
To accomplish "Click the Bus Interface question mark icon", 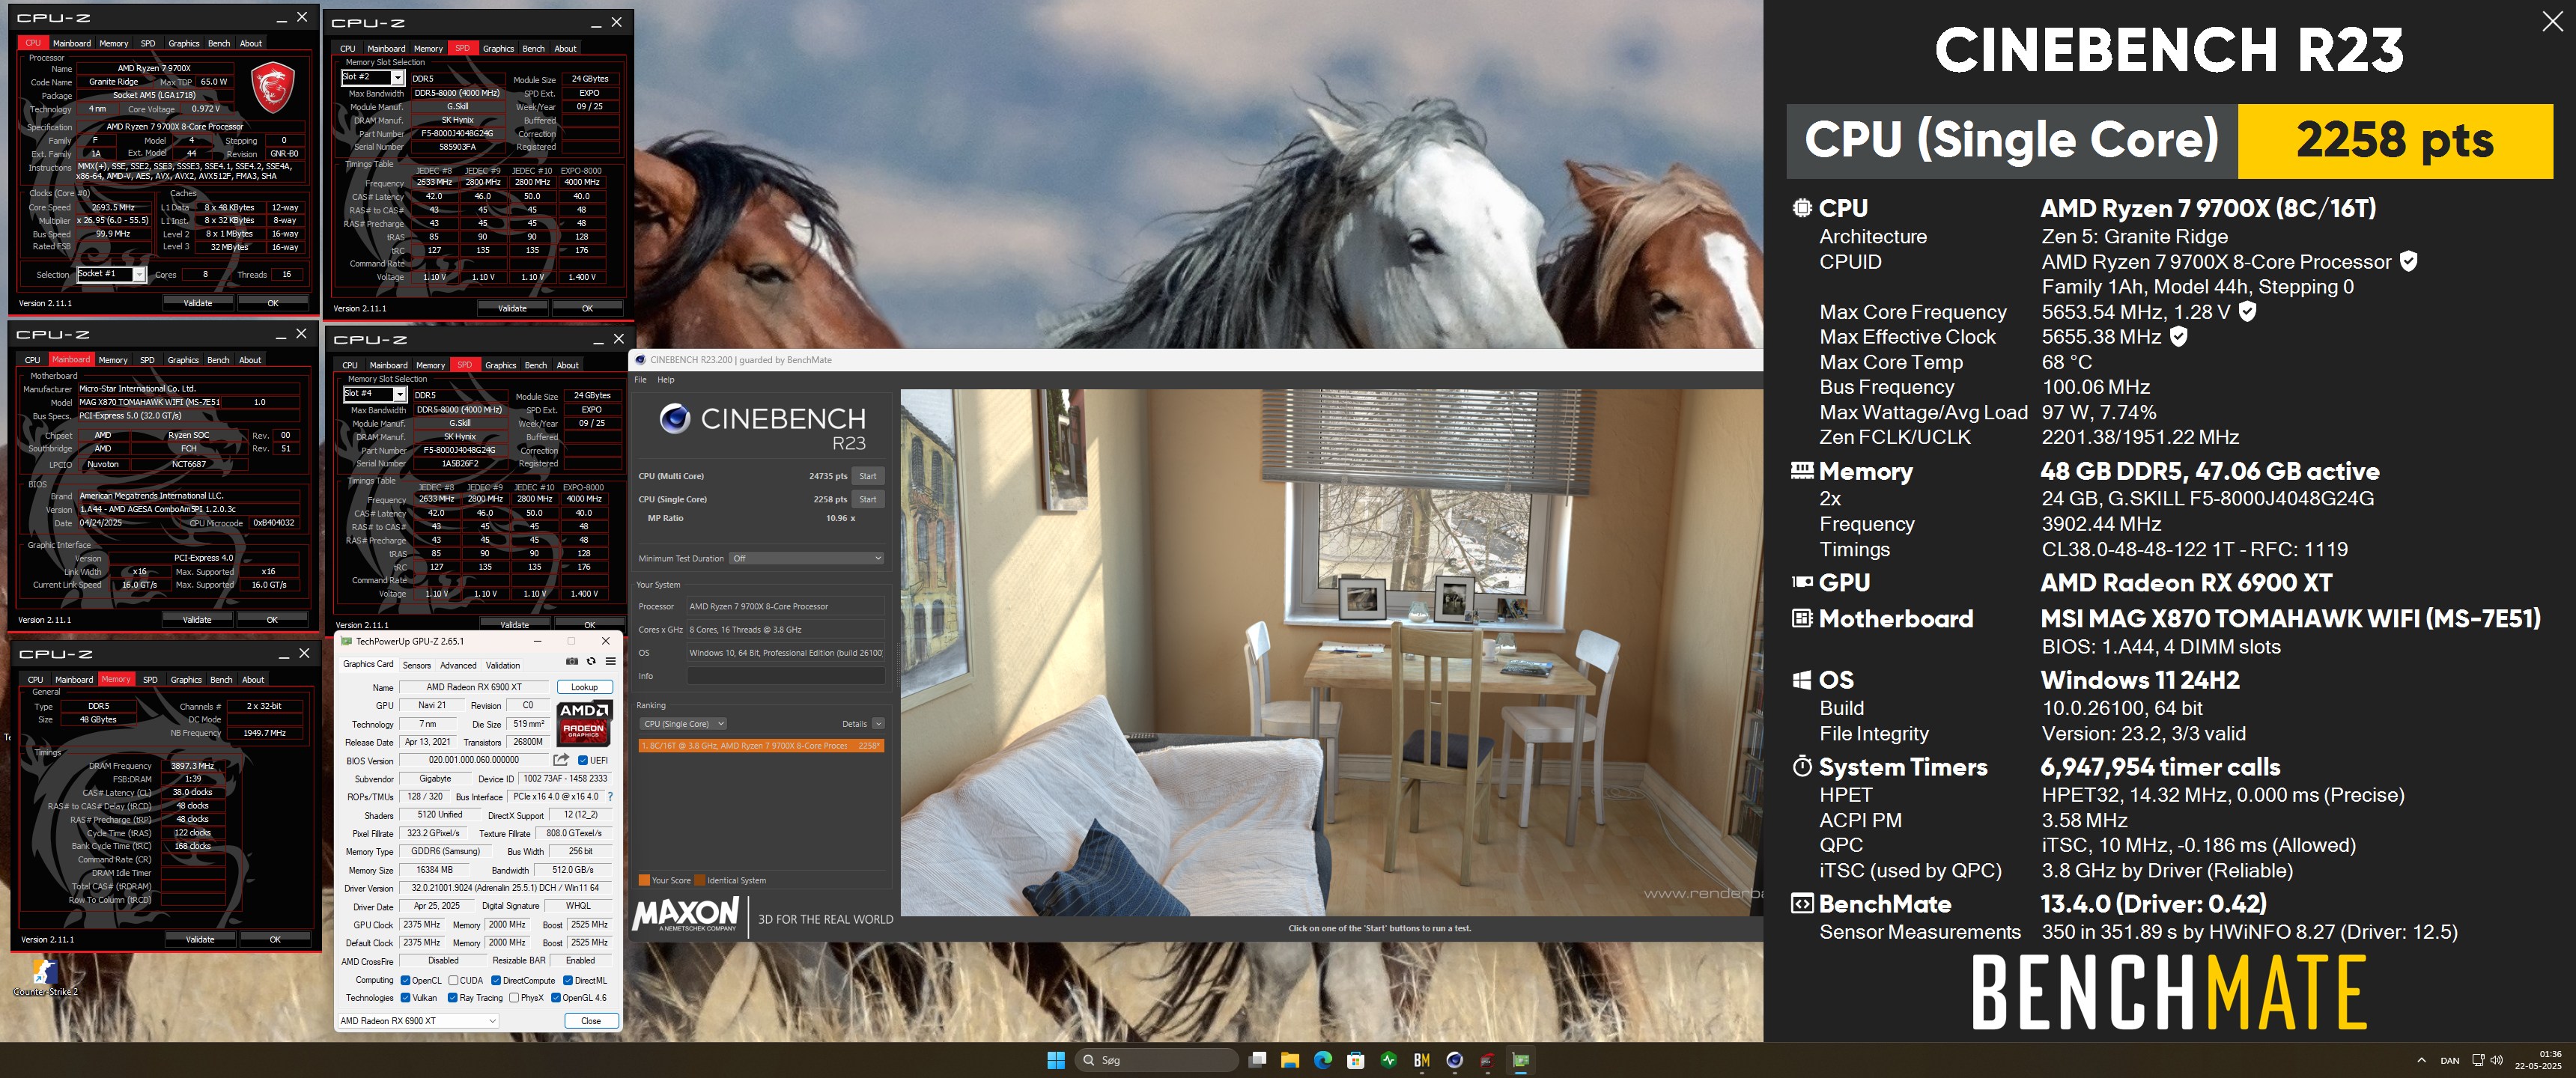I will (610, 797).
